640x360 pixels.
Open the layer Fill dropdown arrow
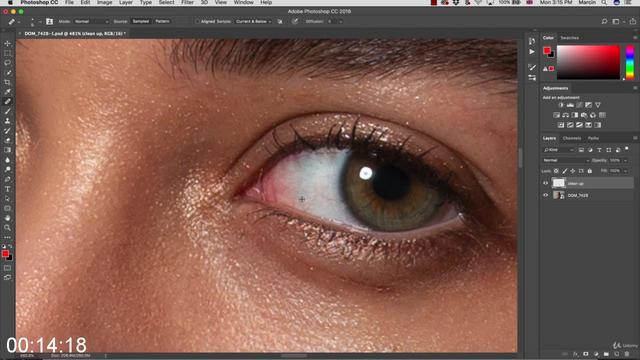pos(625,171)
